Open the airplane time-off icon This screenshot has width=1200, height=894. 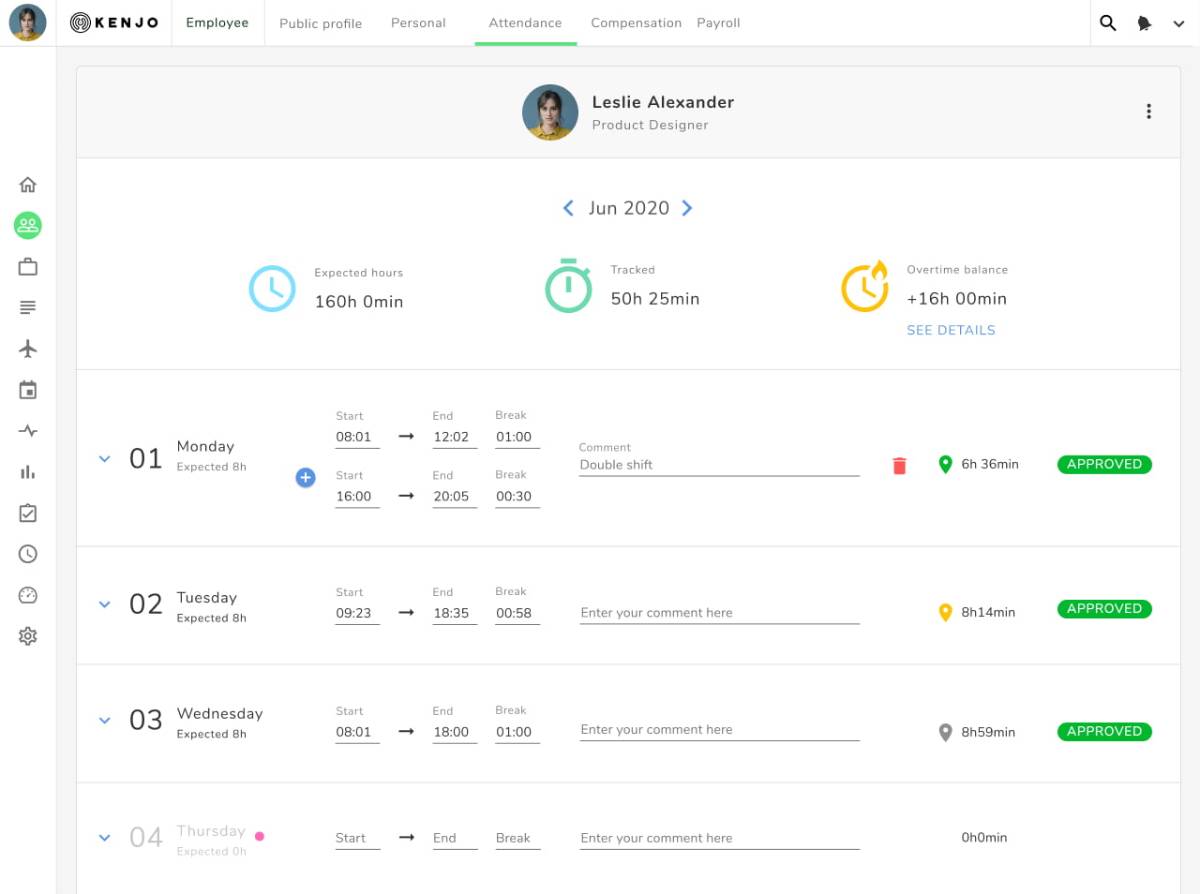[x=28, y=348]
